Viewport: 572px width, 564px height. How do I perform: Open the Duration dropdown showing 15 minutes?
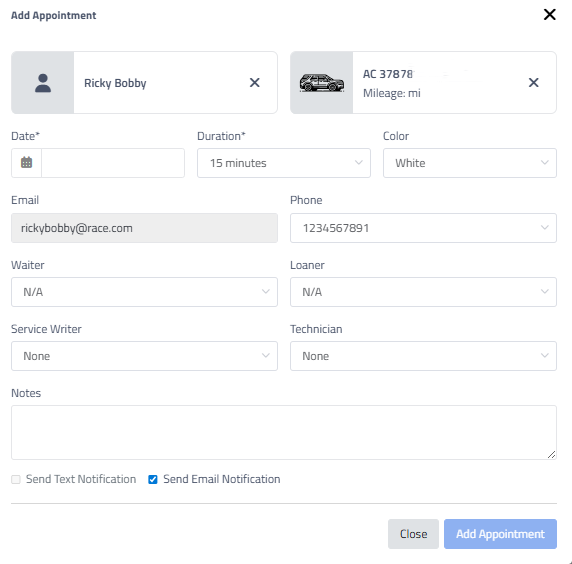[x=284, y=163]
